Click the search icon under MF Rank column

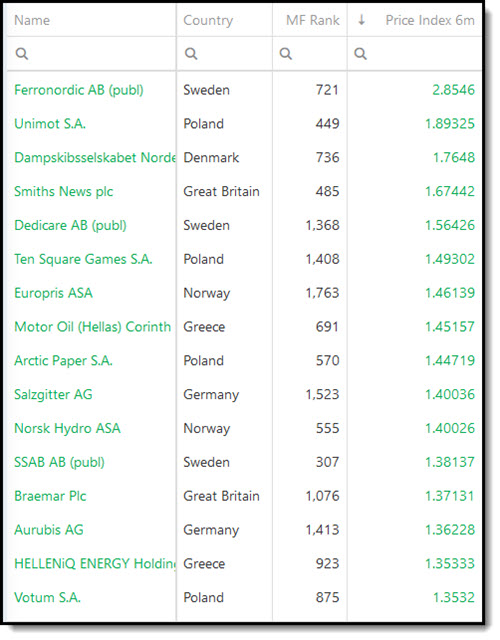(285, 53)
